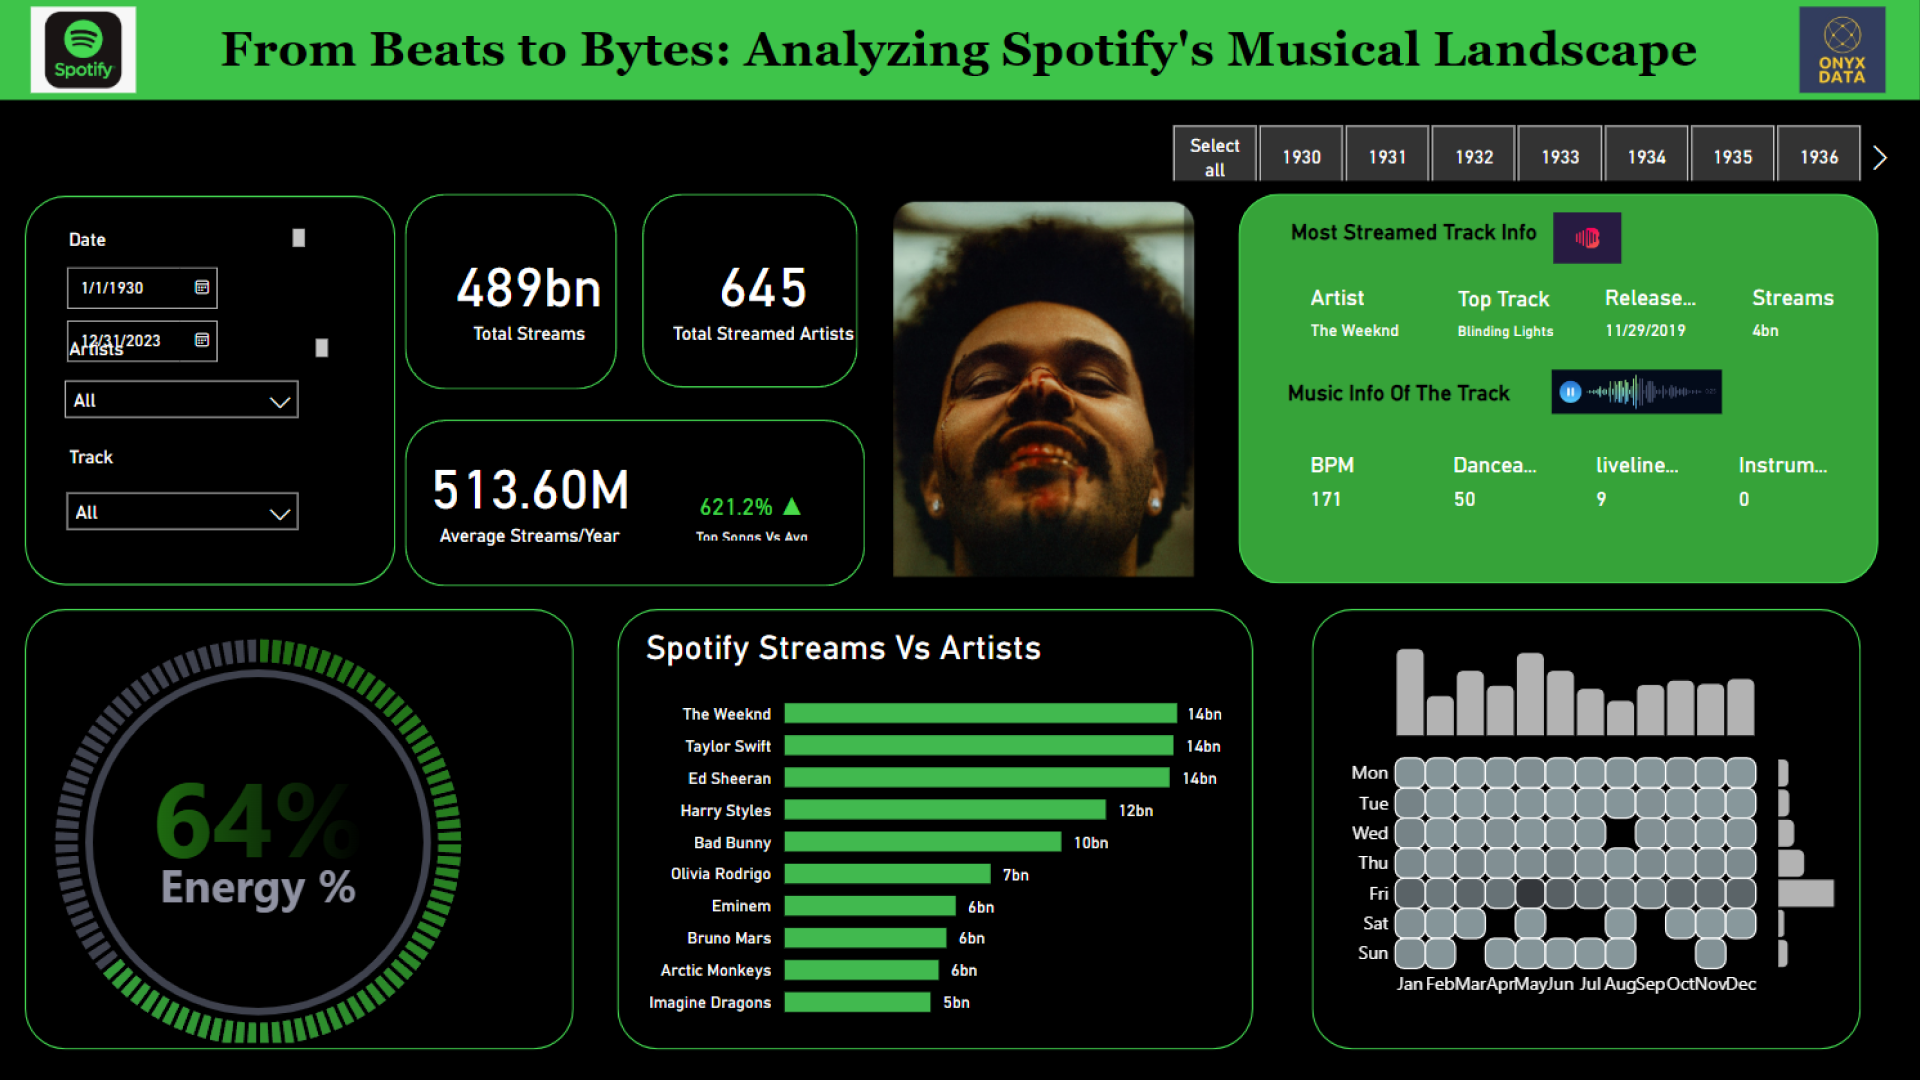This screenshot has height=1080, width=1920.
Task: Click the end date field 12/31/2023
Action: [x=142, y=341]
